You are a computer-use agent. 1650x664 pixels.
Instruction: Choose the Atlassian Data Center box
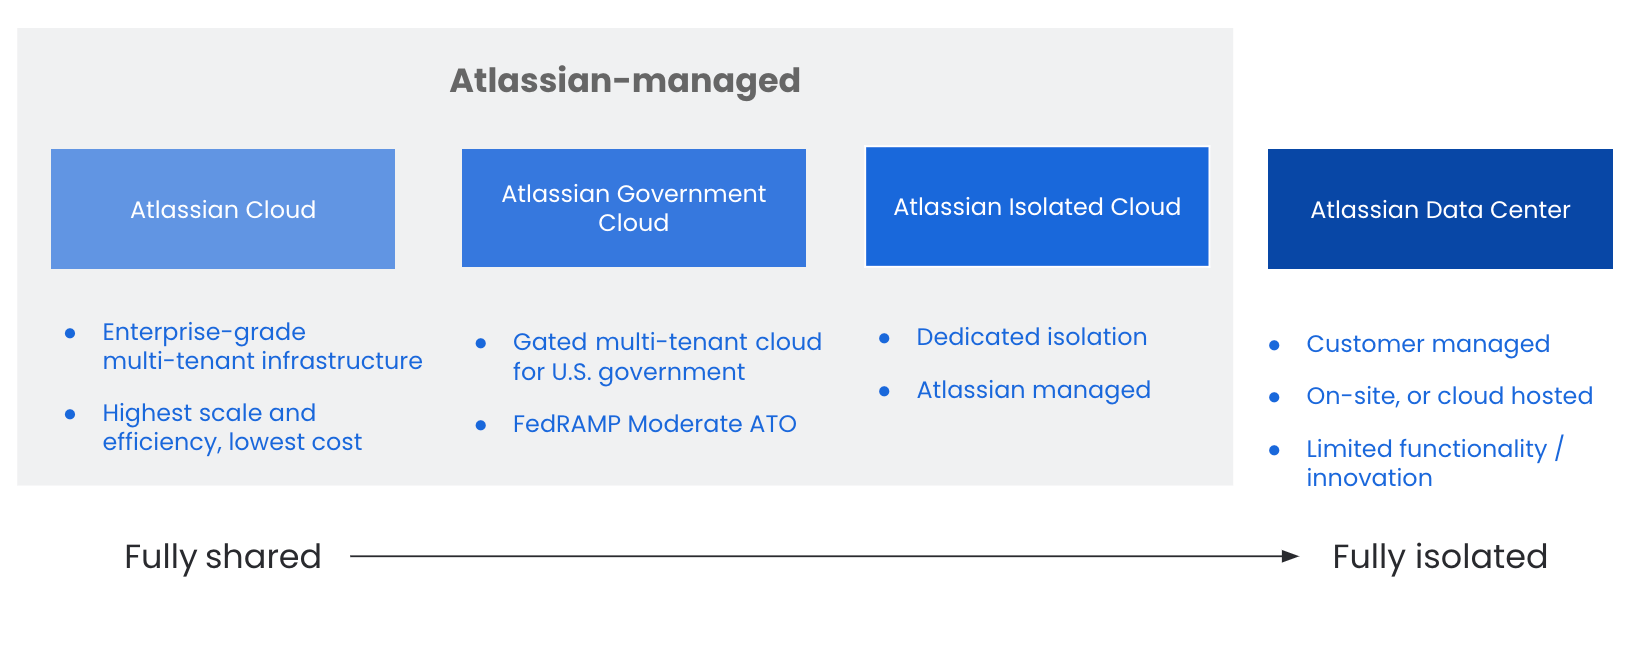1440,209
